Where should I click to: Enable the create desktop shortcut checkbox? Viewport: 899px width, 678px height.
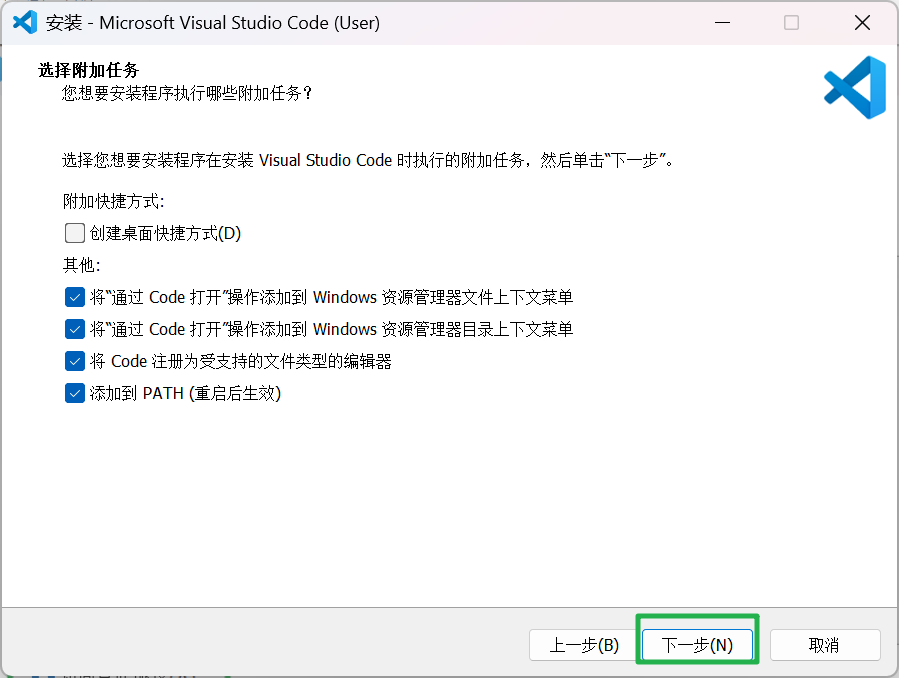click(75, 233)
